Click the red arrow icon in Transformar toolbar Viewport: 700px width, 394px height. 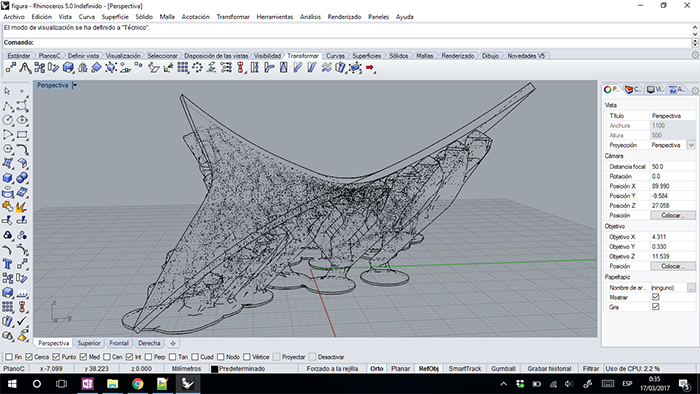point(370,68)
